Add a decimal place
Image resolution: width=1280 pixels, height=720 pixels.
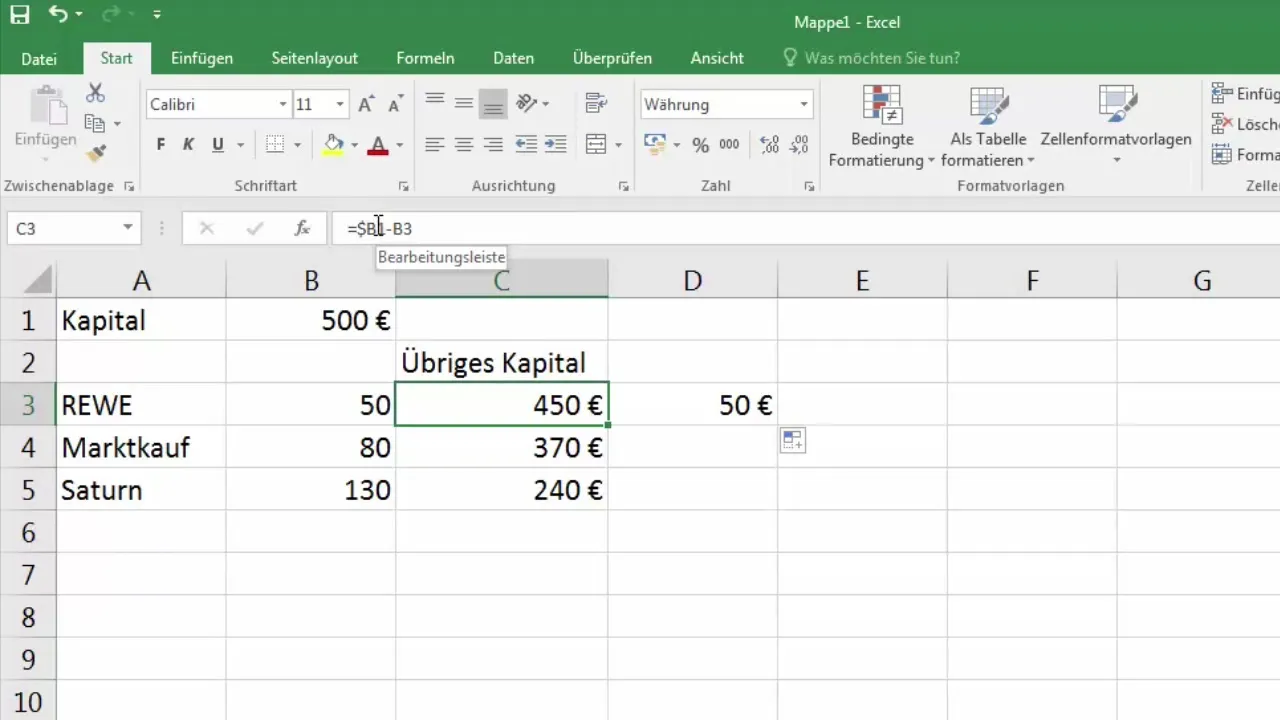point(769,145)
